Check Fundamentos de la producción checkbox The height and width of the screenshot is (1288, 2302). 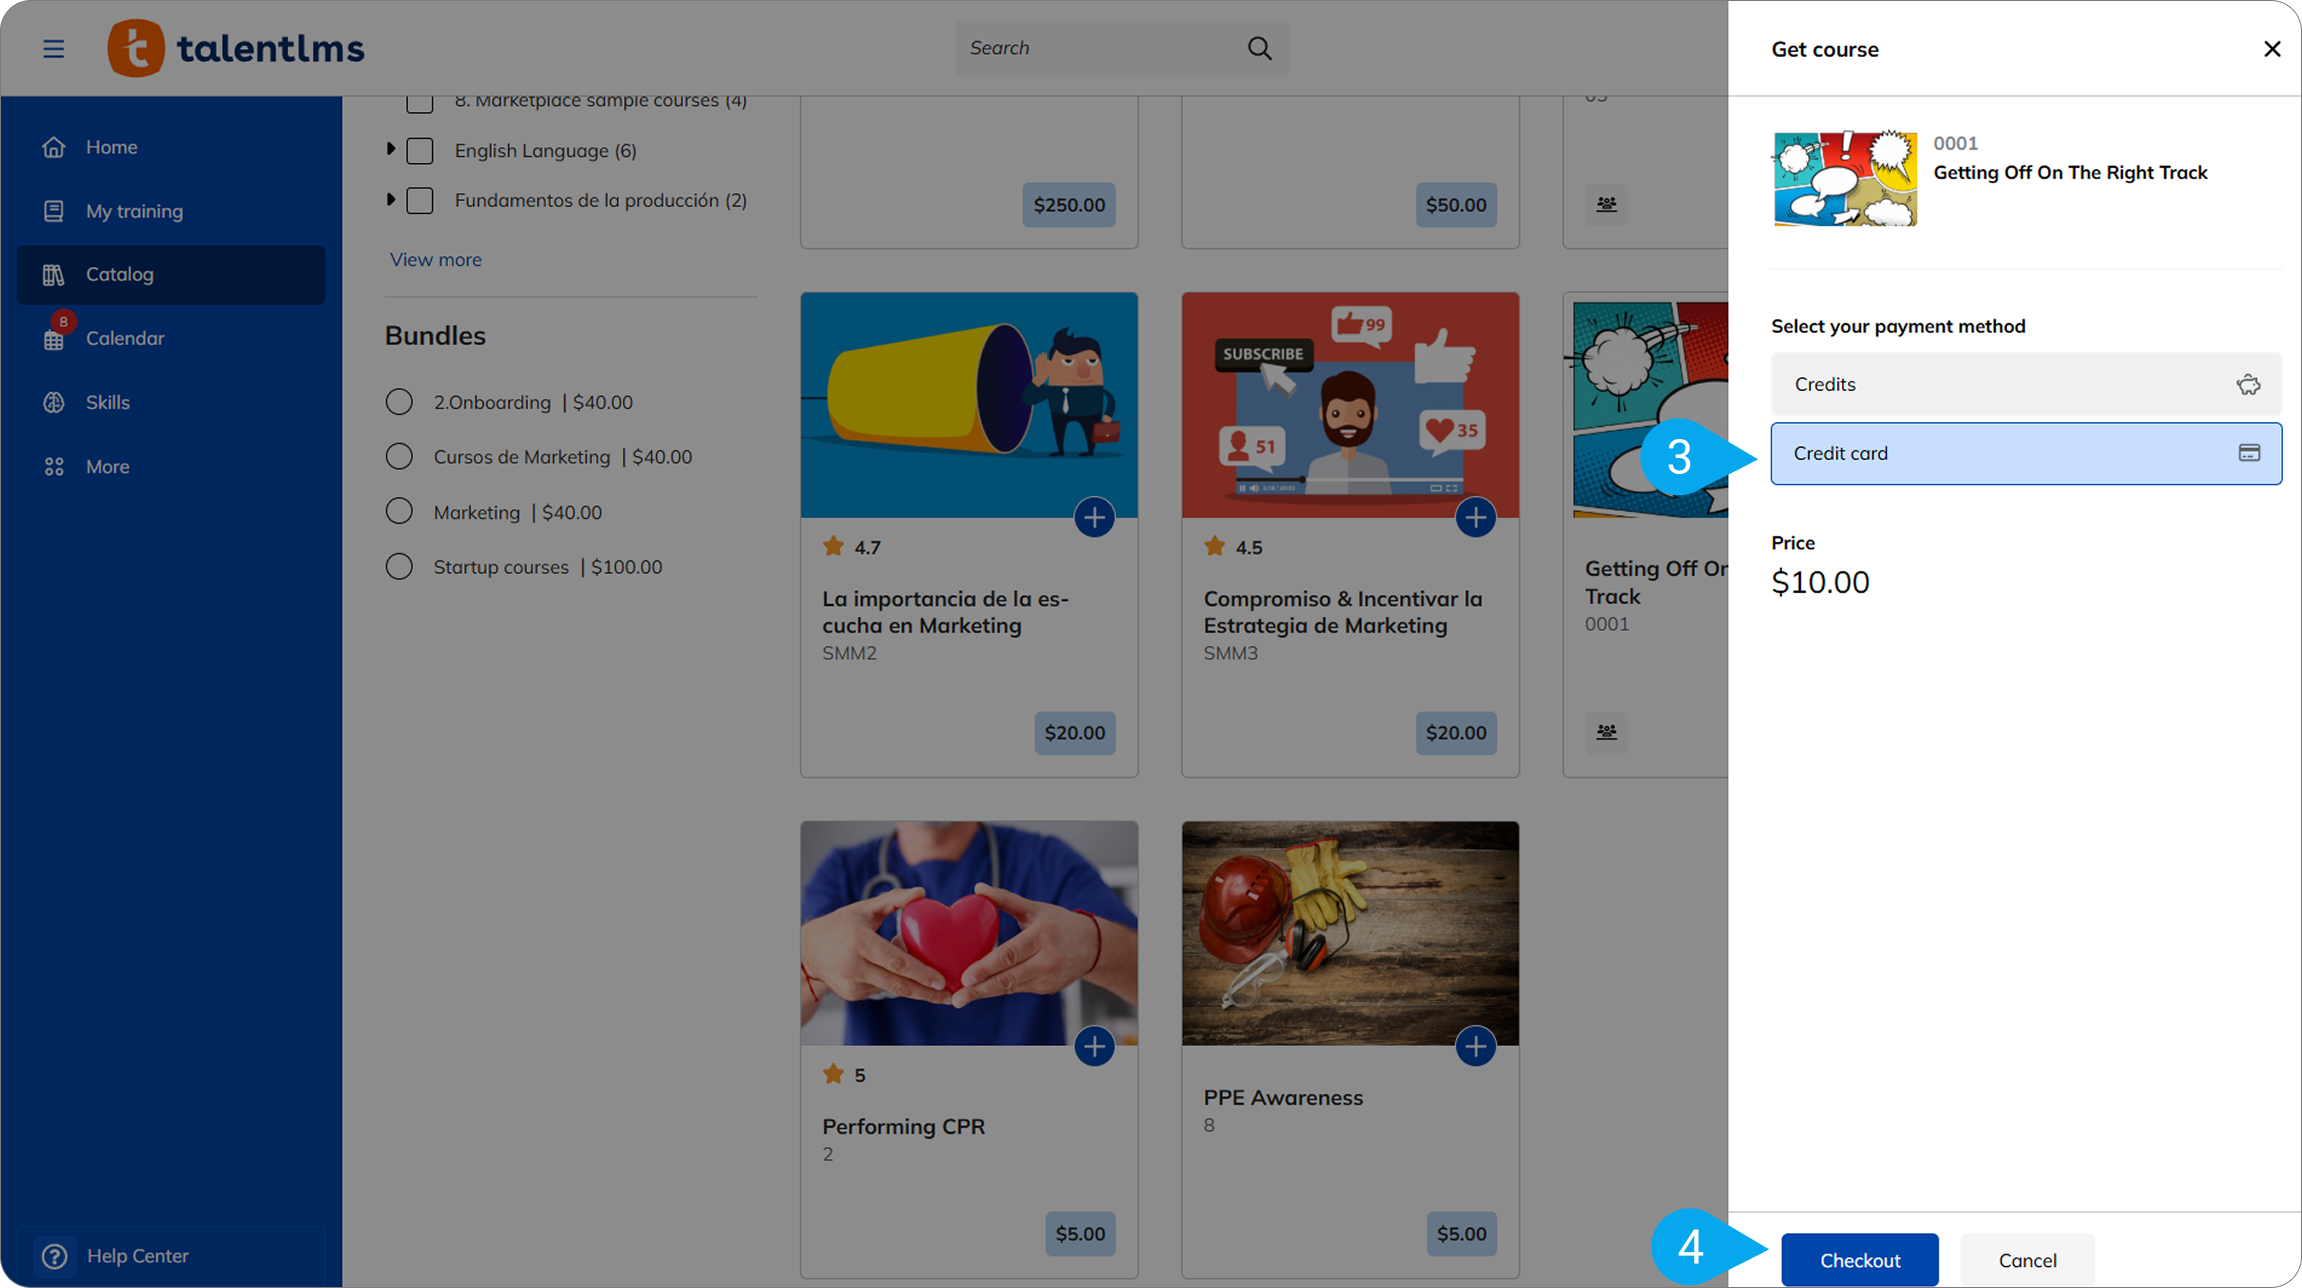click(420, 201)
